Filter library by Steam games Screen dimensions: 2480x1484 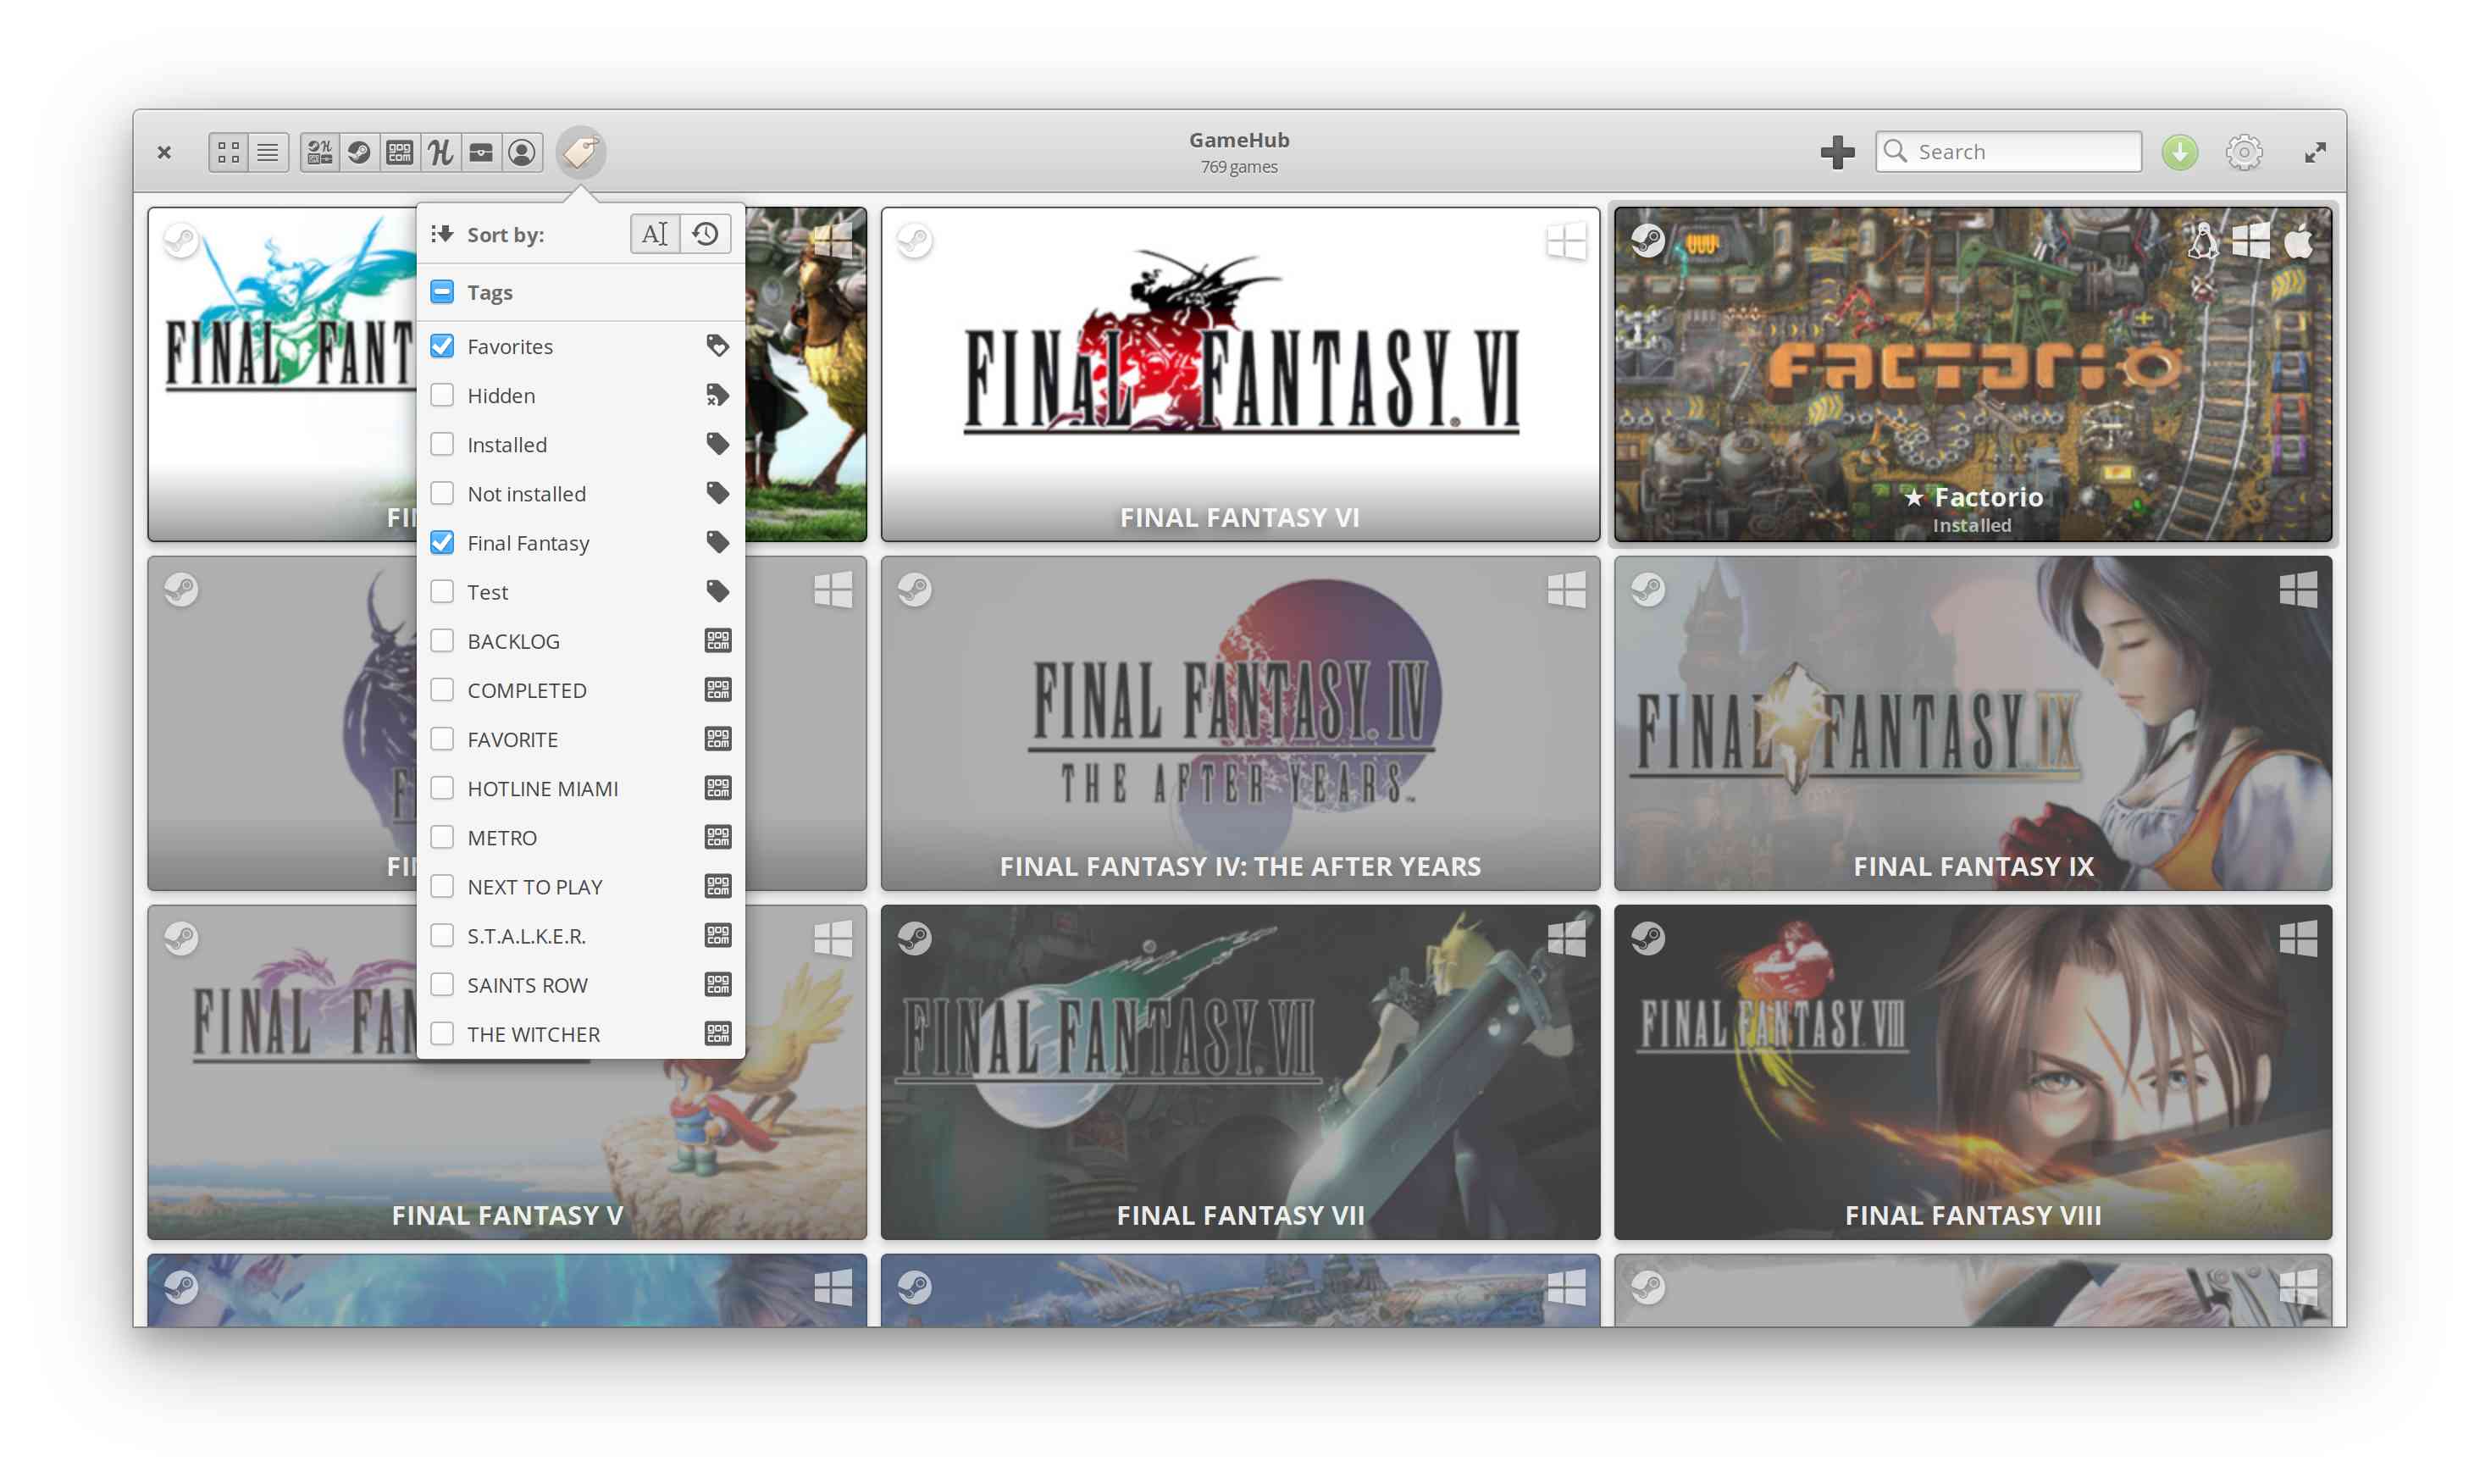[x=360, y=152]
